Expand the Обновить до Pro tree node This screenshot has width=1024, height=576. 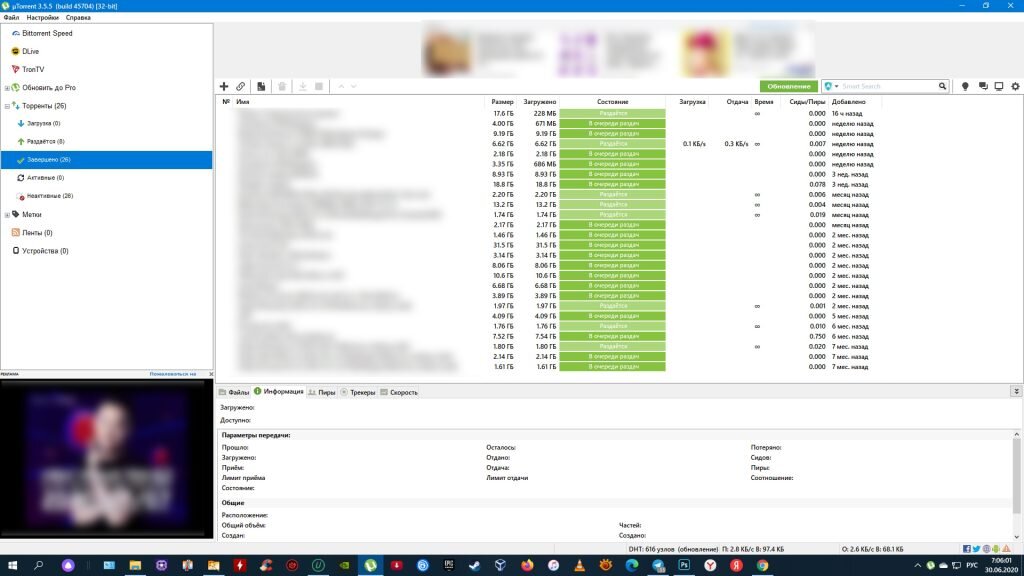pos(7,88)
